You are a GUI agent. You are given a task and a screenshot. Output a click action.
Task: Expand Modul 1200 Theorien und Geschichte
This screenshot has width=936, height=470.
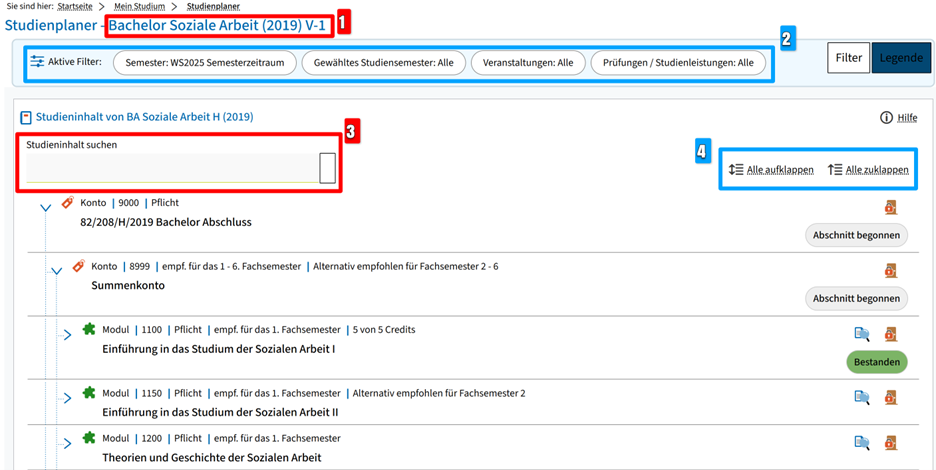click(67, 442)
